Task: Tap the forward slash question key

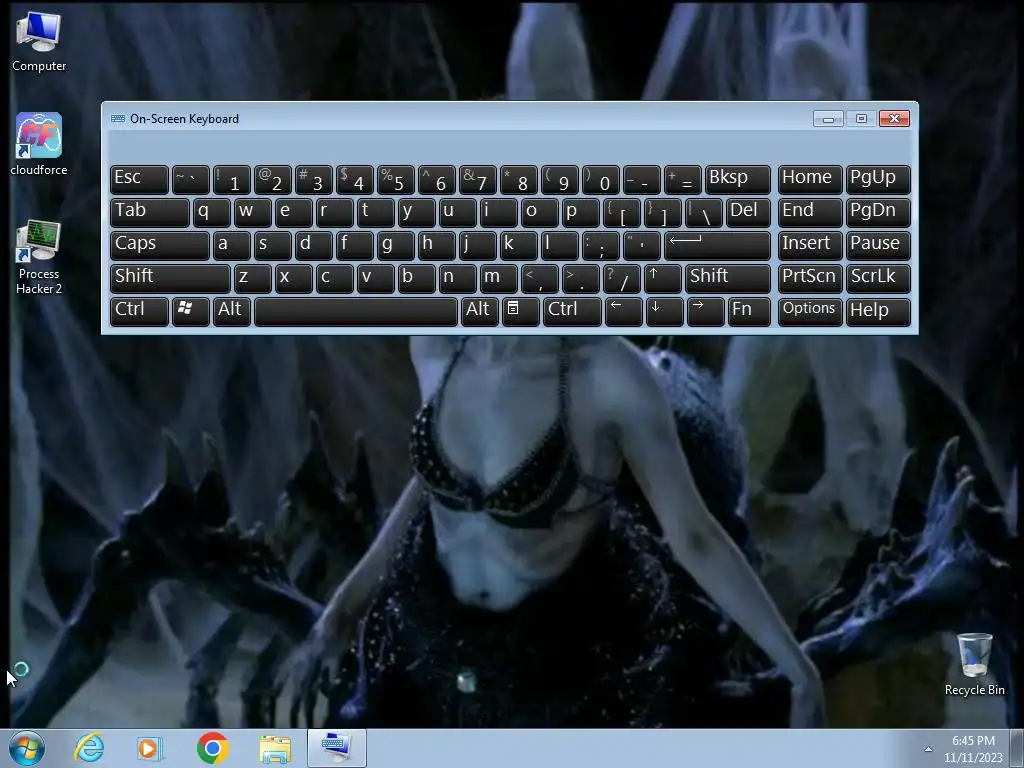Action: click(x=622, y=278)
